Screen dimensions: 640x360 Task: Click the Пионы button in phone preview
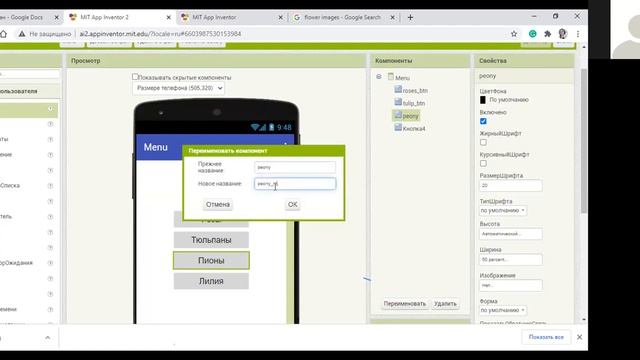[x=211, y=260]
